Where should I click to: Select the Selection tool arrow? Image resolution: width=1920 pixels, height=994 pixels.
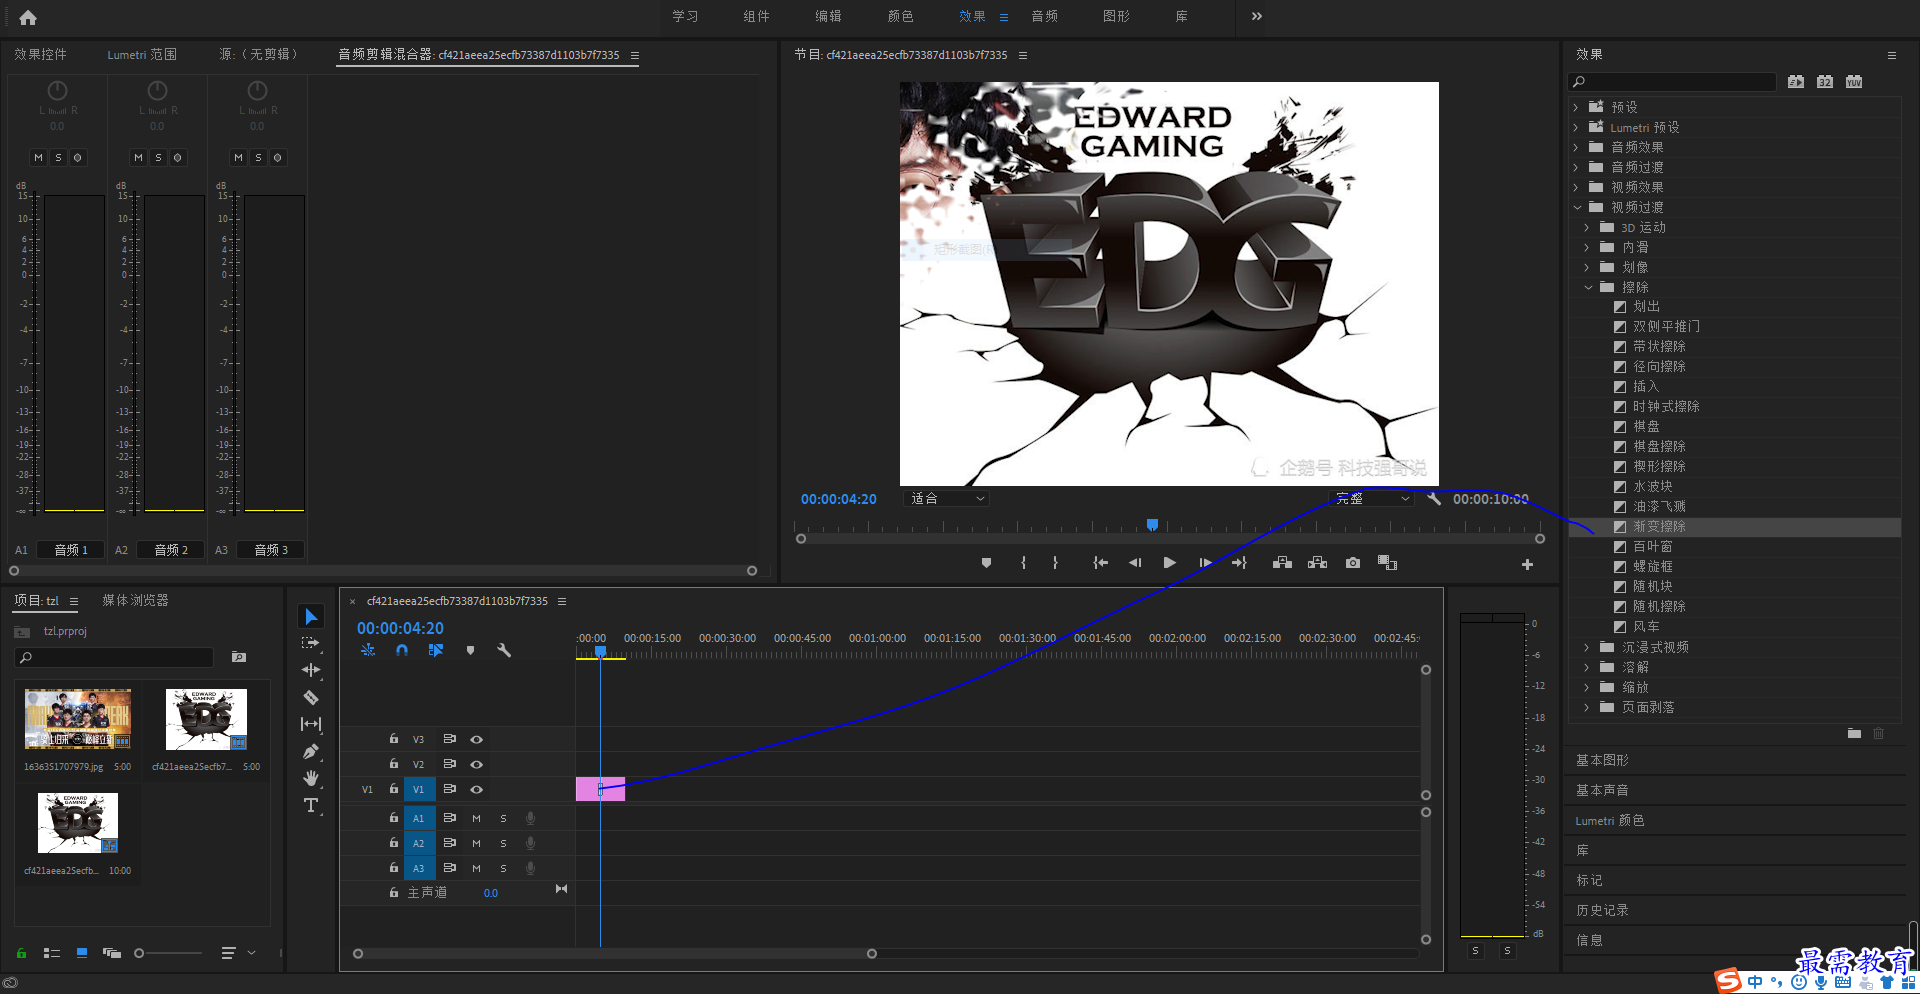[x=311, y=617]
